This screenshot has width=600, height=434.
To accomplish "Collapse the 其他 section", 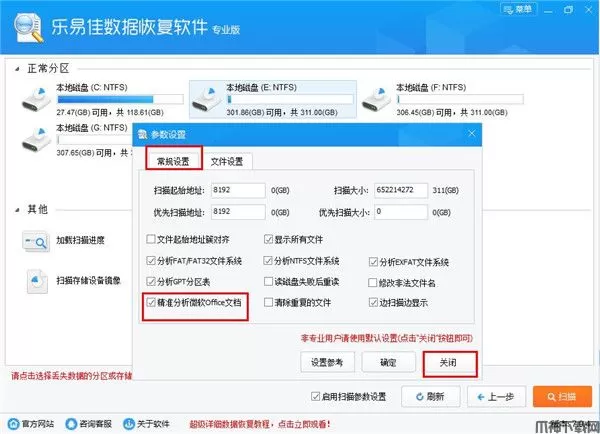I will tap(17, 210).
